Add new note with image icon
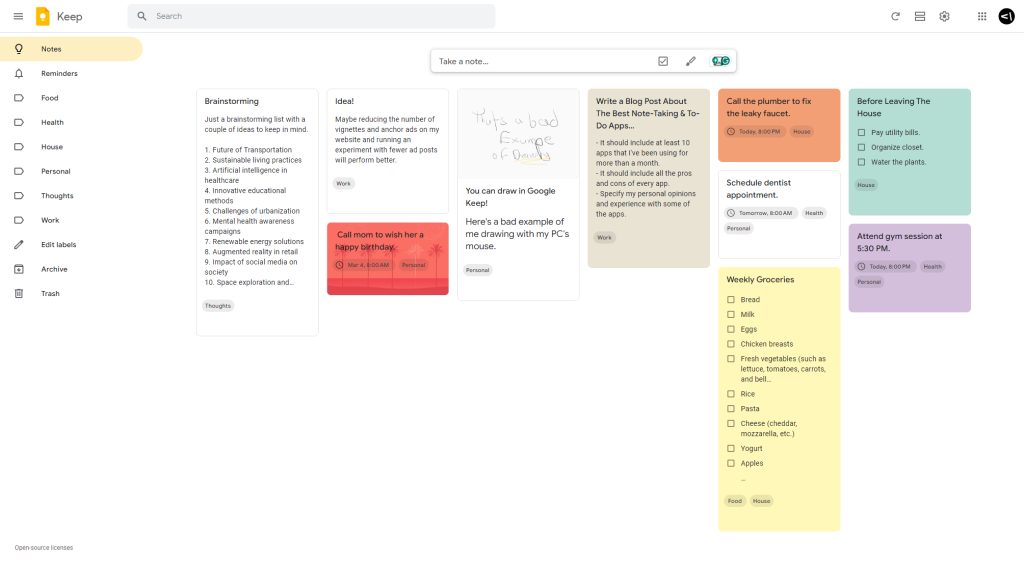Viewport: 1024px width, 561px height. tap(720, 61)
